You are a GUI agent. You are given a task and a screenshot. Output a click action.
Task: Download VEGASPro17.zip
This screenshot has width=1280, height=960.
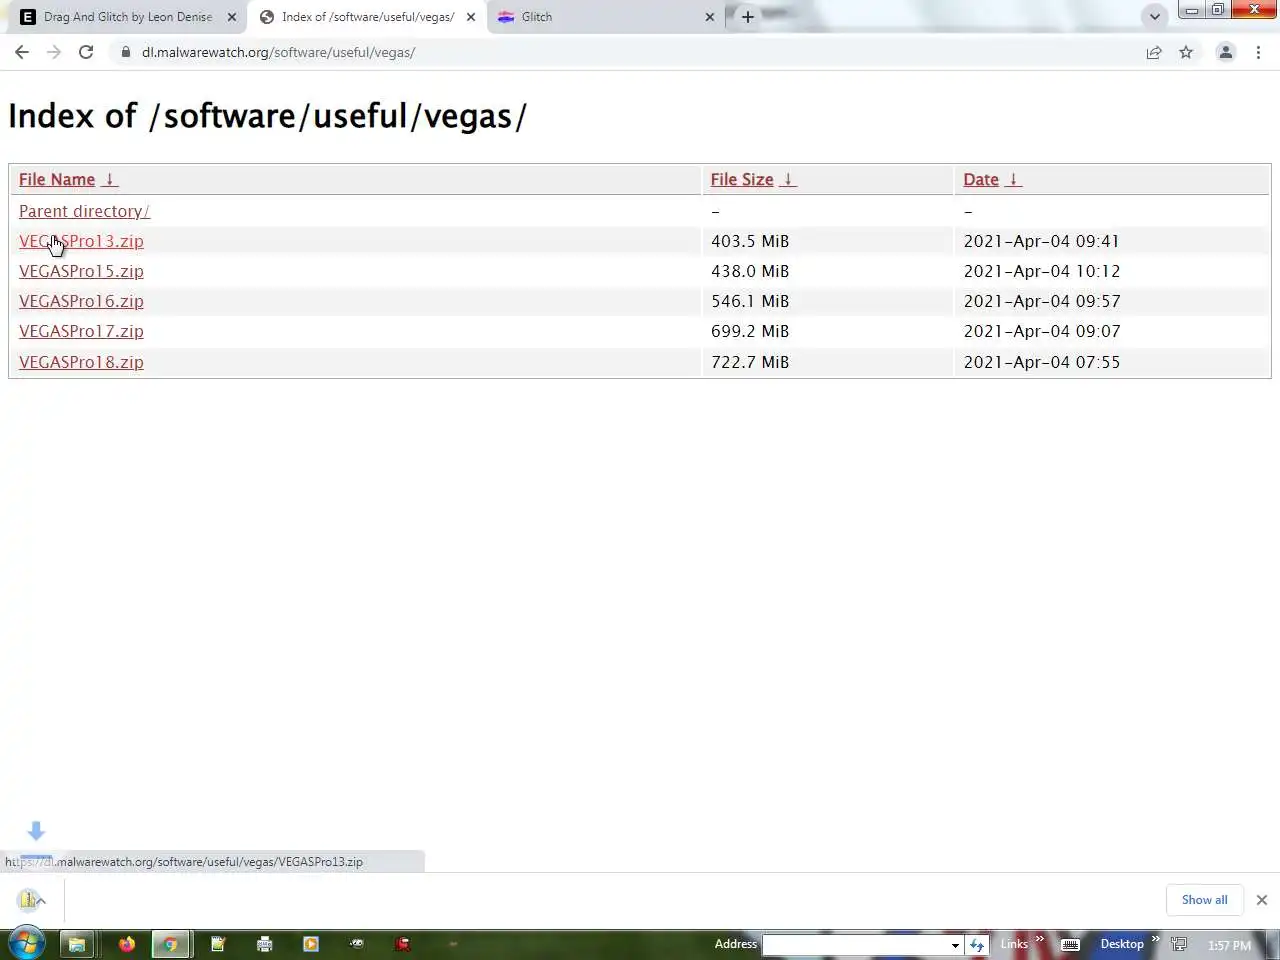(x=81, y=331)
